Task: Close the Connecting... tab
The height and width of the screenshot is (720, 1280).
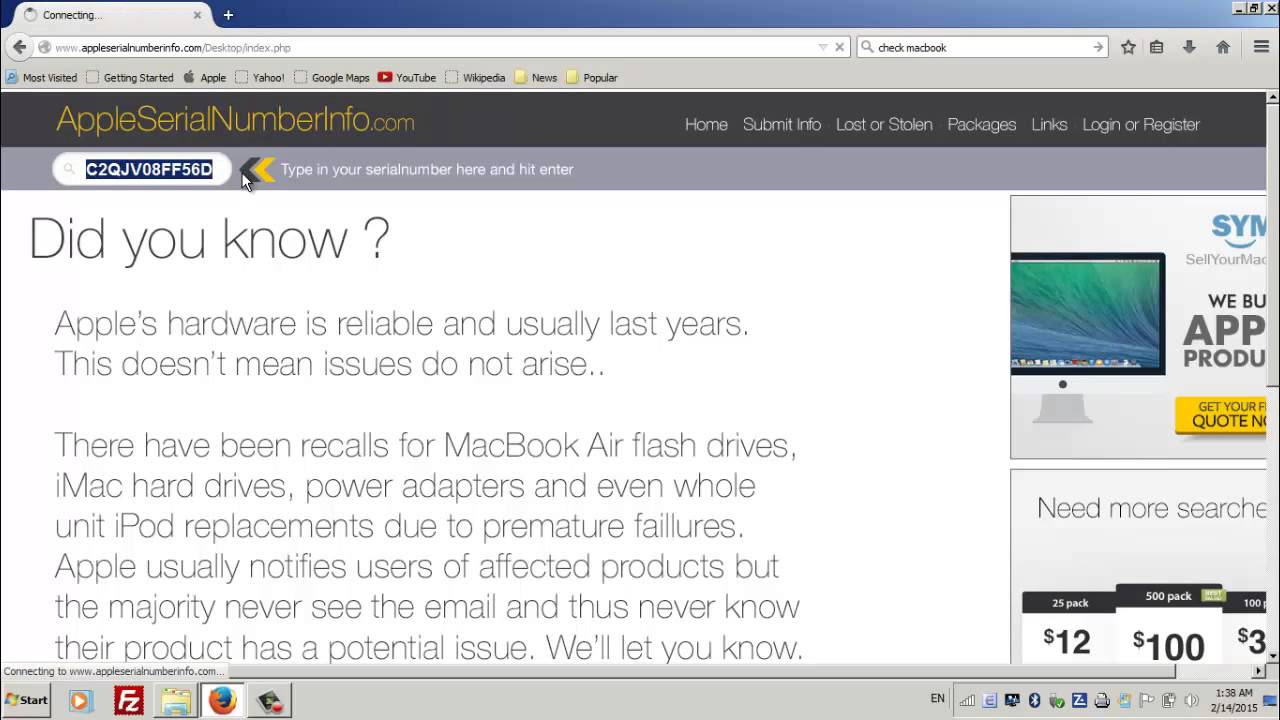Action: point(197,15)
